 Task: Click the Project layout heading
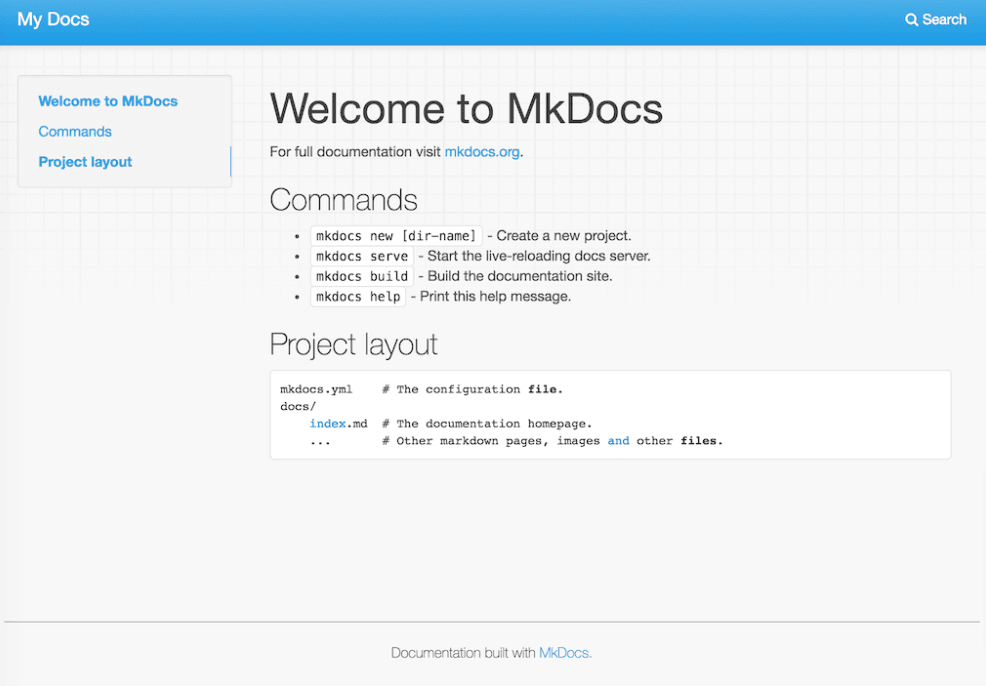(x=353, y=344)
